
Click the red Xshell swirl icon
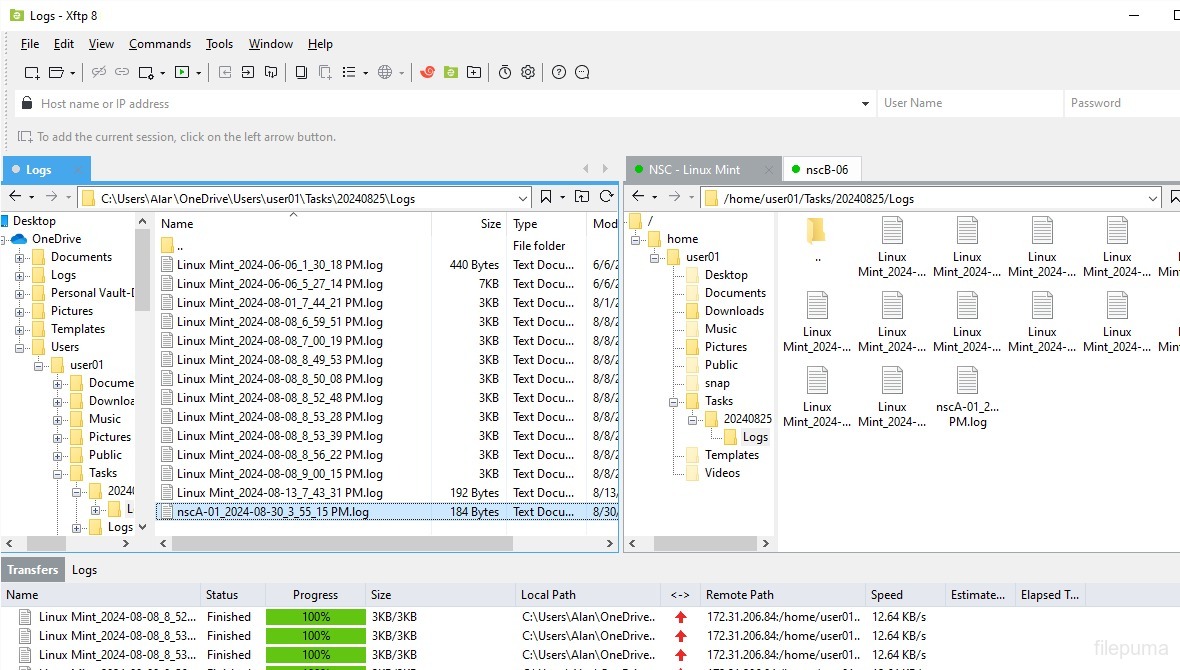(x=428, y=72)
